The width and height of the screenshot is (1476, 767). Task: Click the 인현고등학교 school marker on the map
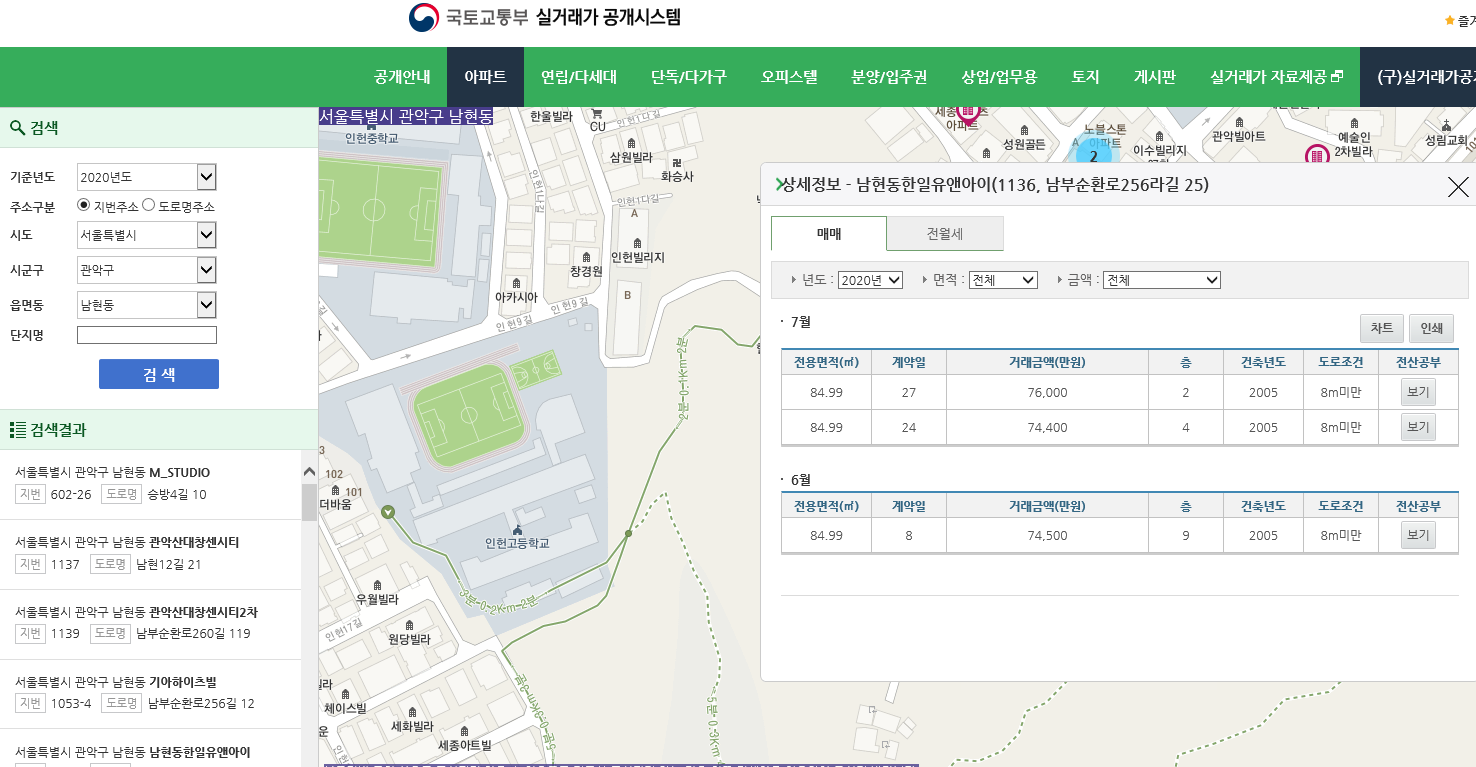520,532
